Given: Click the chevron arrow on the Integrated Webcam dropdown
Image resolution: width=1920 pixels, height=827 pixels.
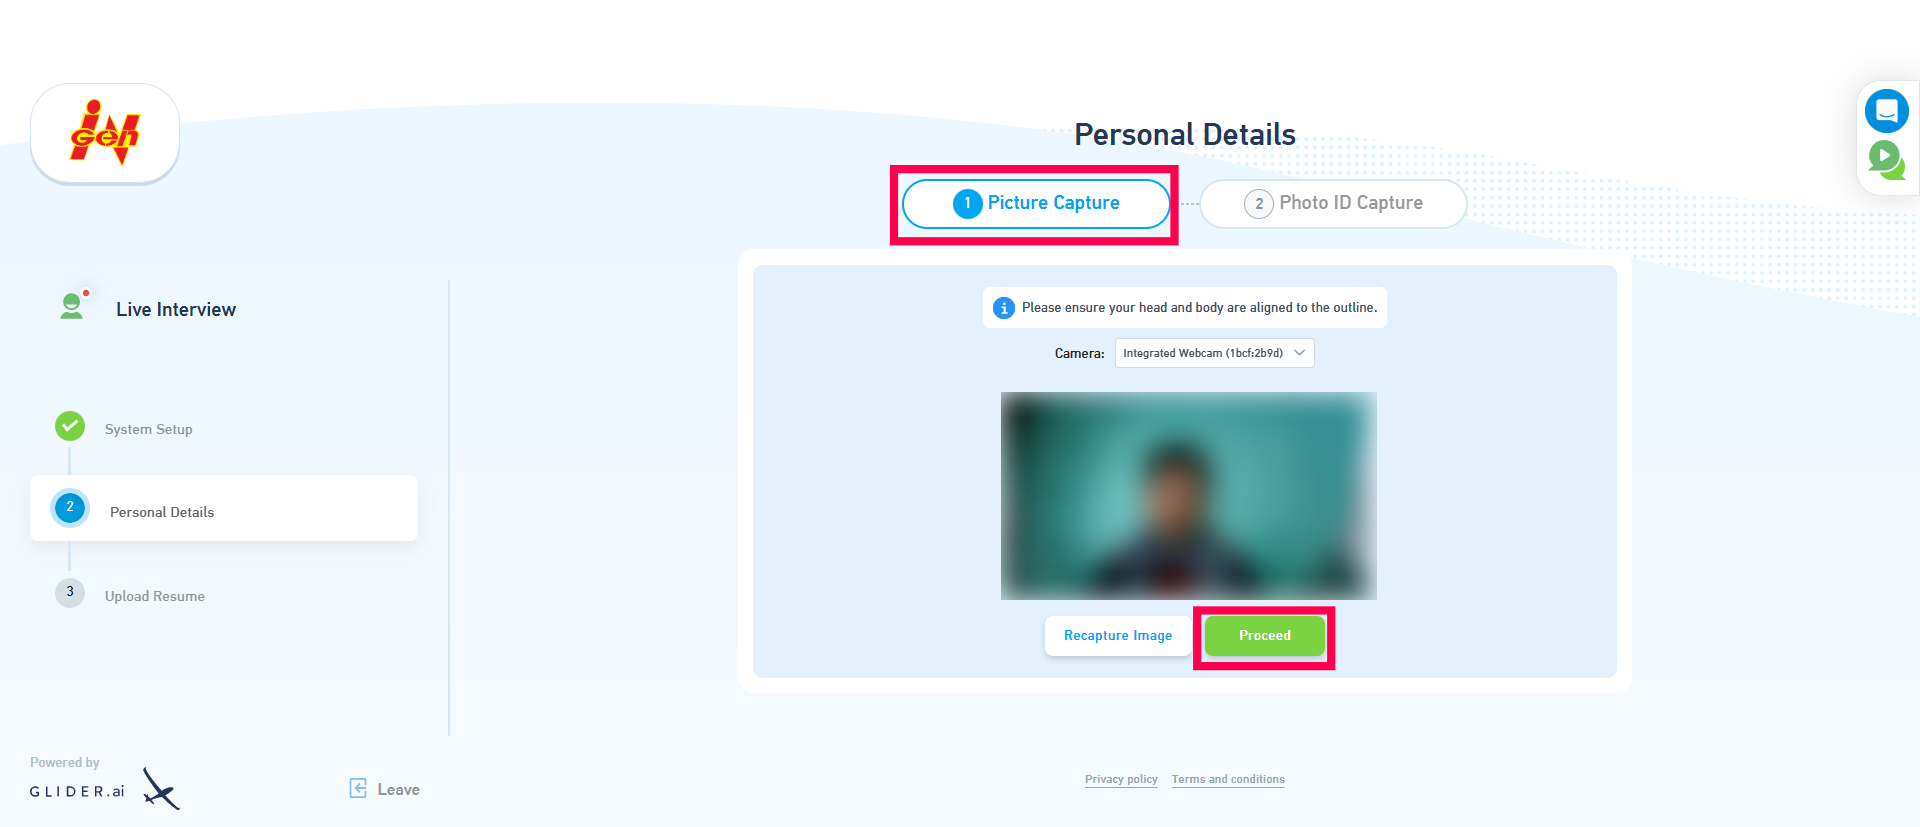Looking at the screenshot, I should tap(1299, 353).
